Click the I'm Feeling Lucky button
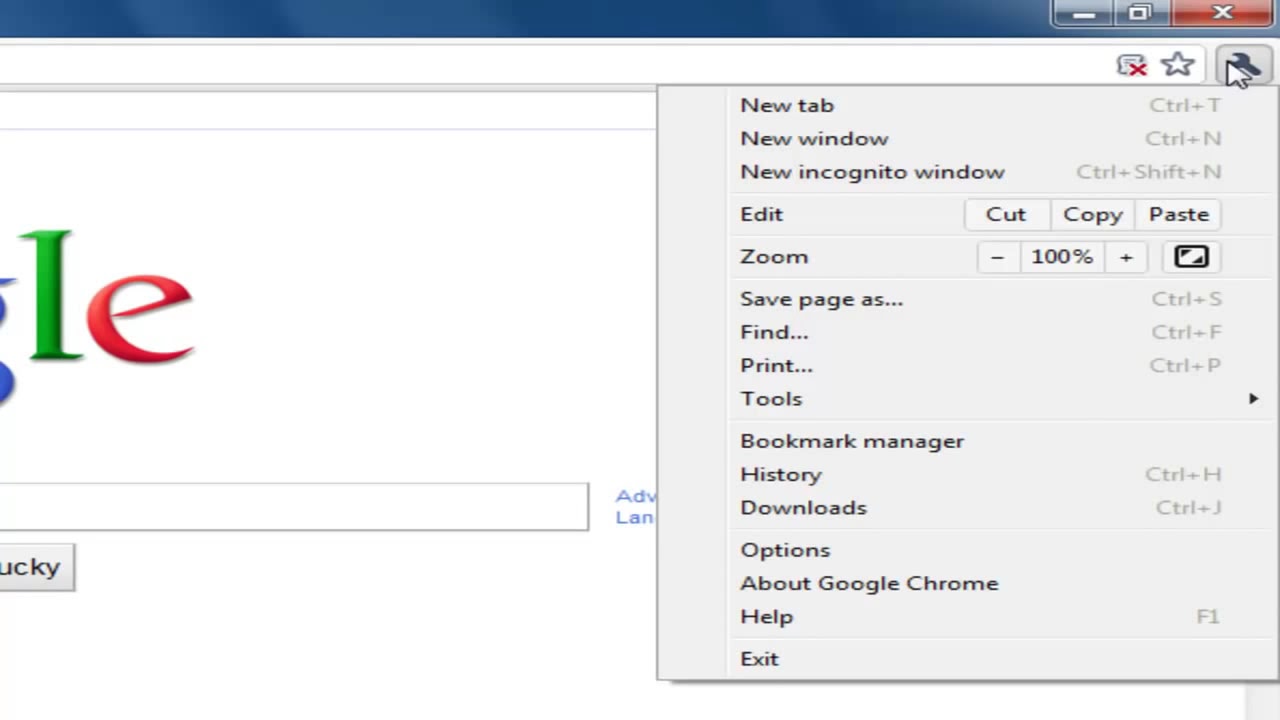This screenshot has height=720, width=1280. [37, 567]
